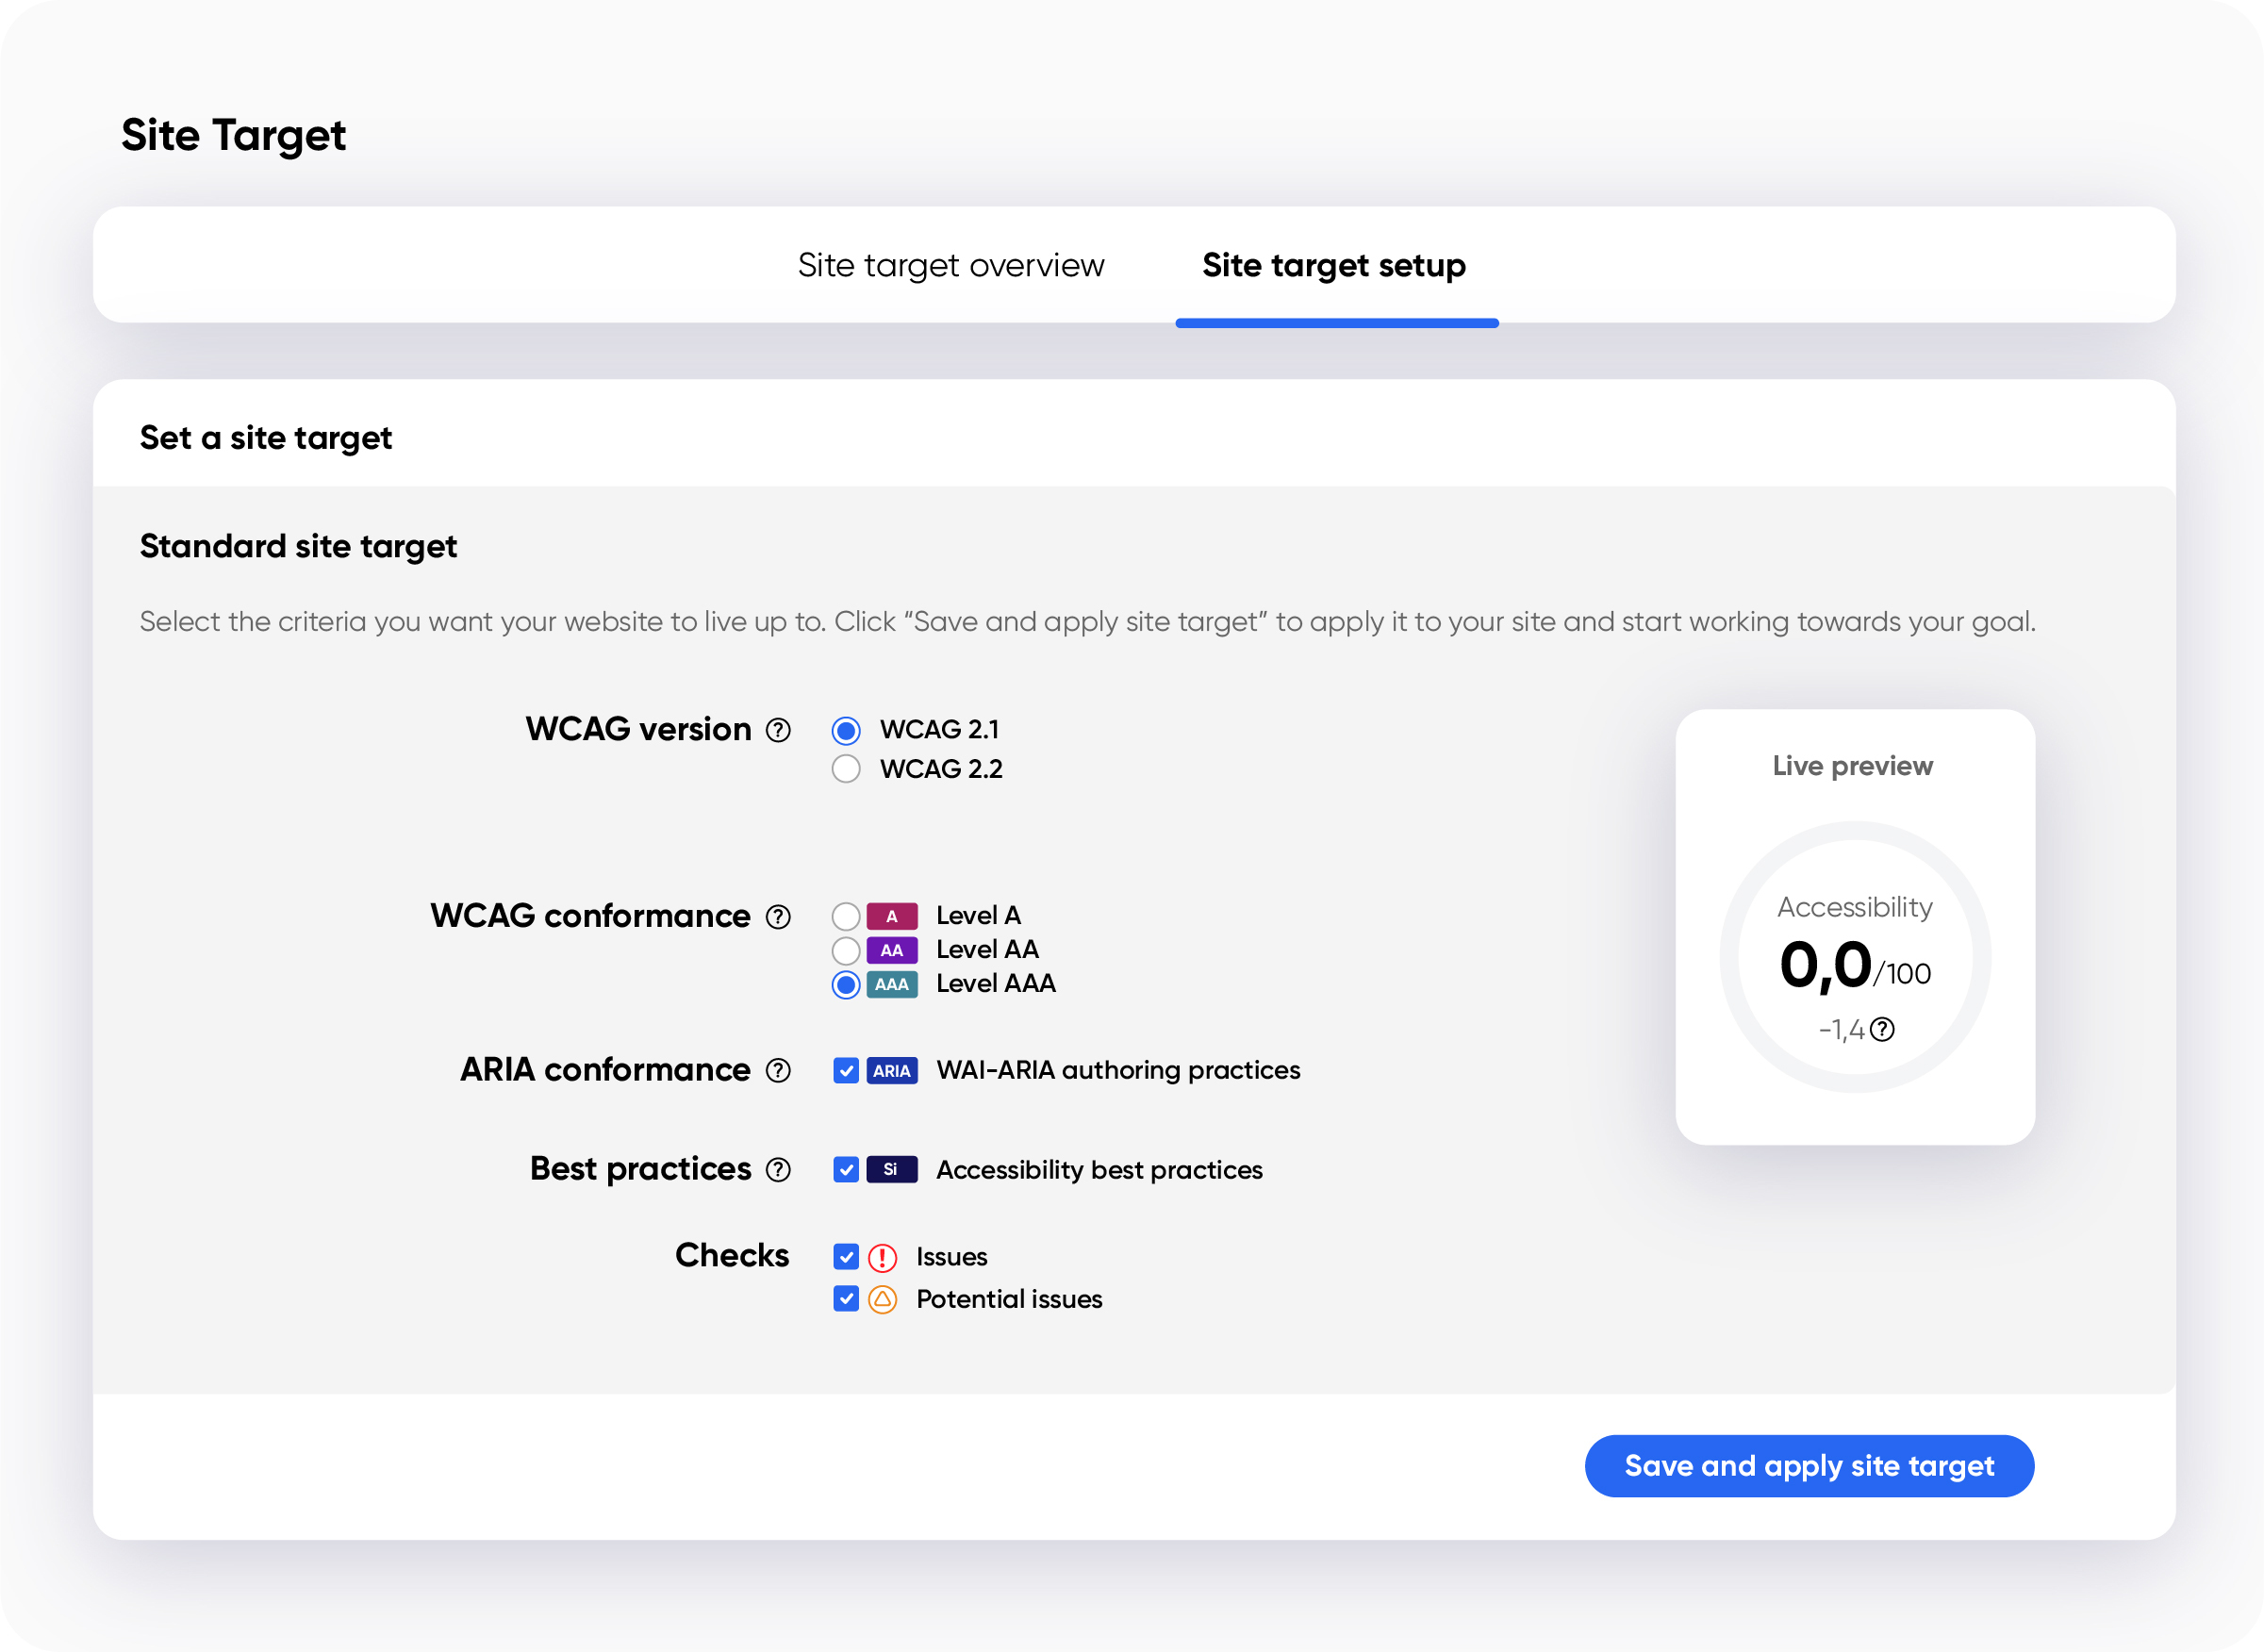This screenshot has width=2264, height=1652.
Task: Select the Site target setup tab
Action: (x=1335, y=265)
